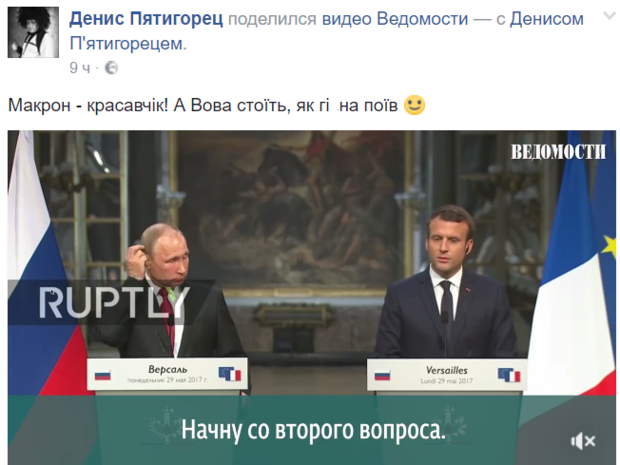Click the public audience globe icon

[x=112, y=68]
